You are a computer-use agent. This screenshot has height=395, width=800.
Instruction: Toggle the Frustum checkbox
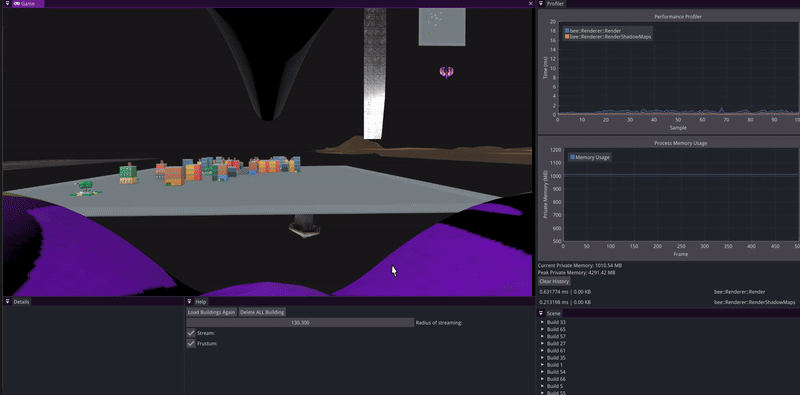point(191,343)
